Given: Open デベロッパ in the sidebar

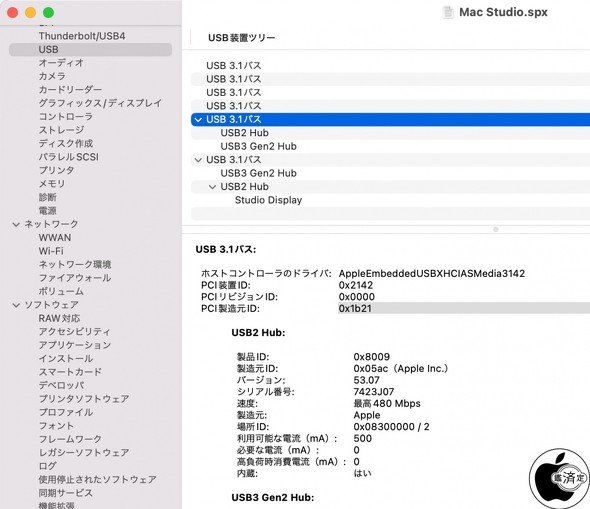Looking at the screenshot, I should 61,386.
